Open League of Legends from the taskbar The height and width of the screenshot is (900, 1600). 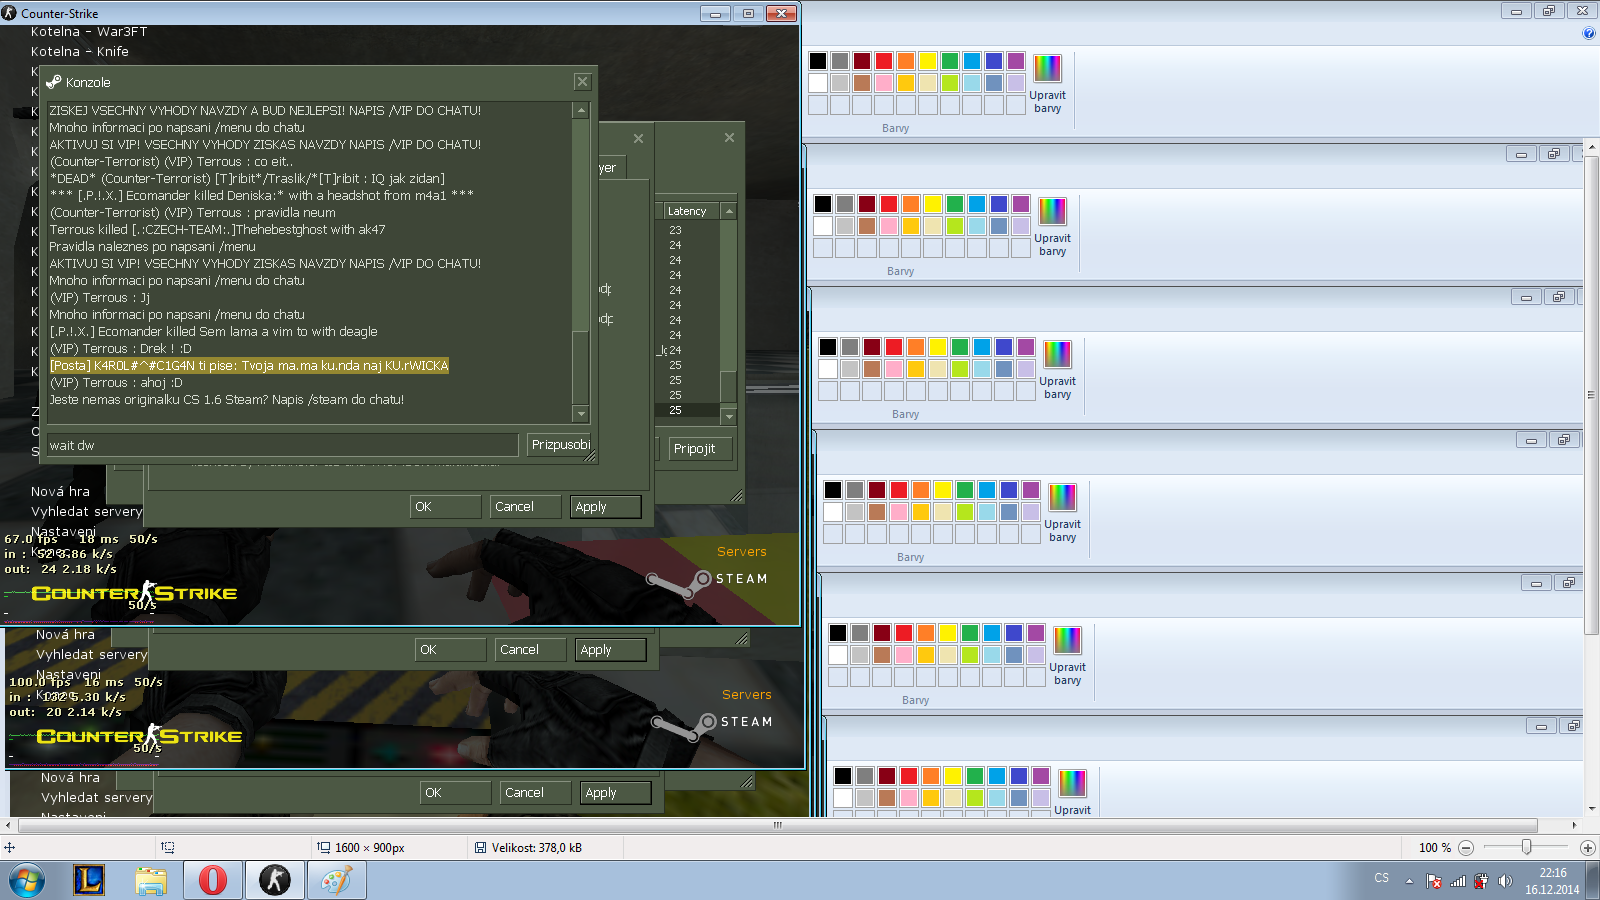pyautogui.click(x=89, y=880)
